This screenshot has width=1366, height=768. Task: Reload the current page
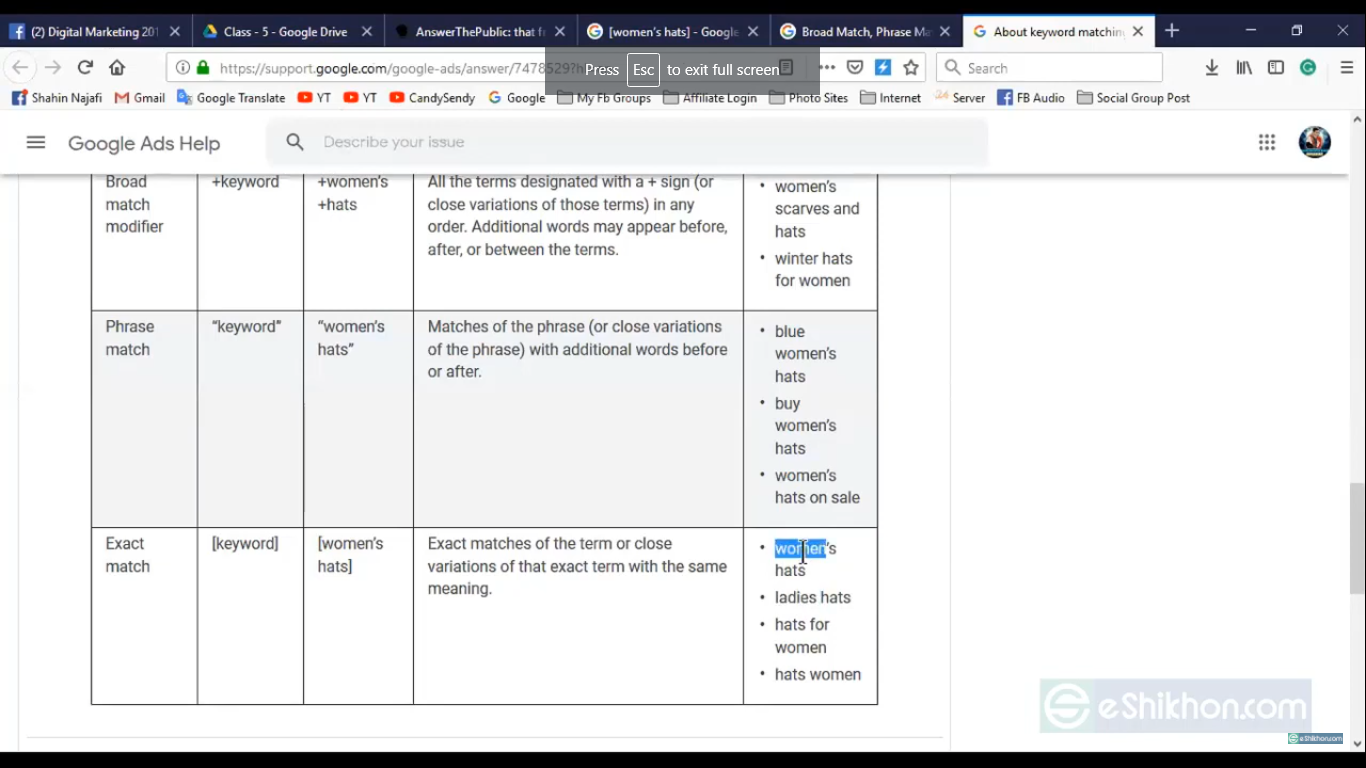pyautogui.click(x=85, y=68)
